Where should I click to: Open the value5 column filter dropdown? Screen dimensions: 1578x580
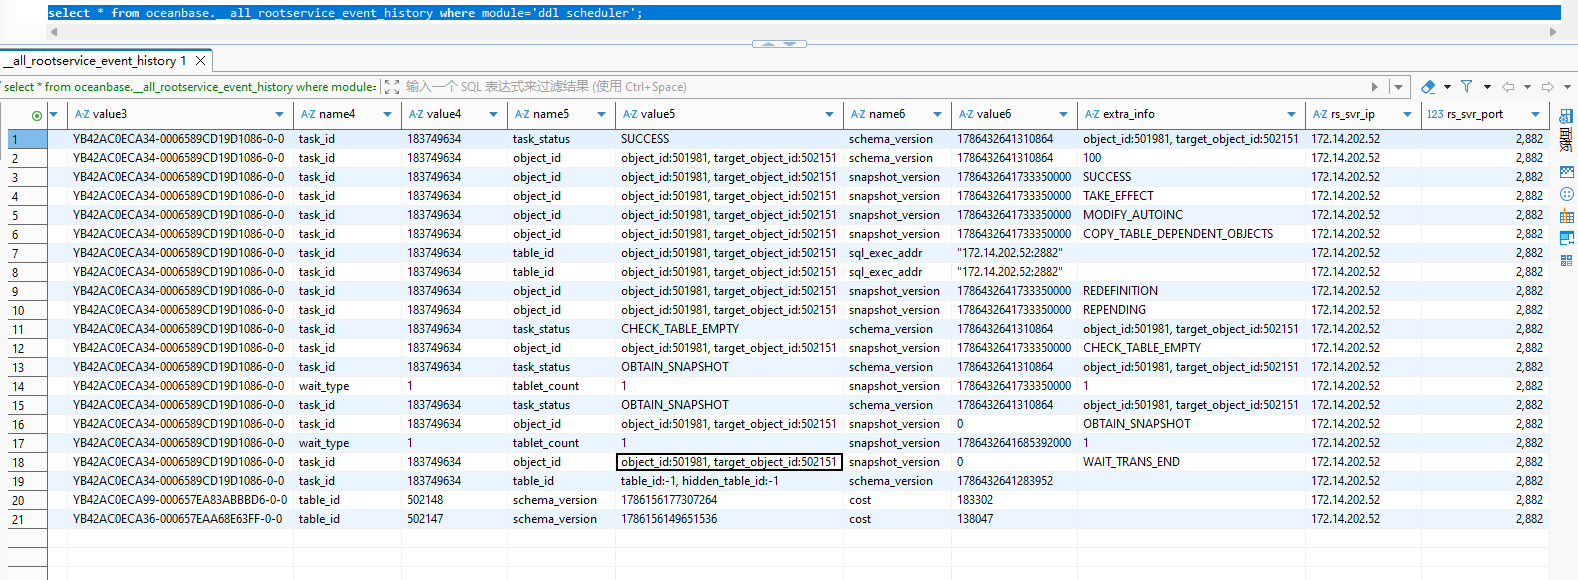[829, 115]
